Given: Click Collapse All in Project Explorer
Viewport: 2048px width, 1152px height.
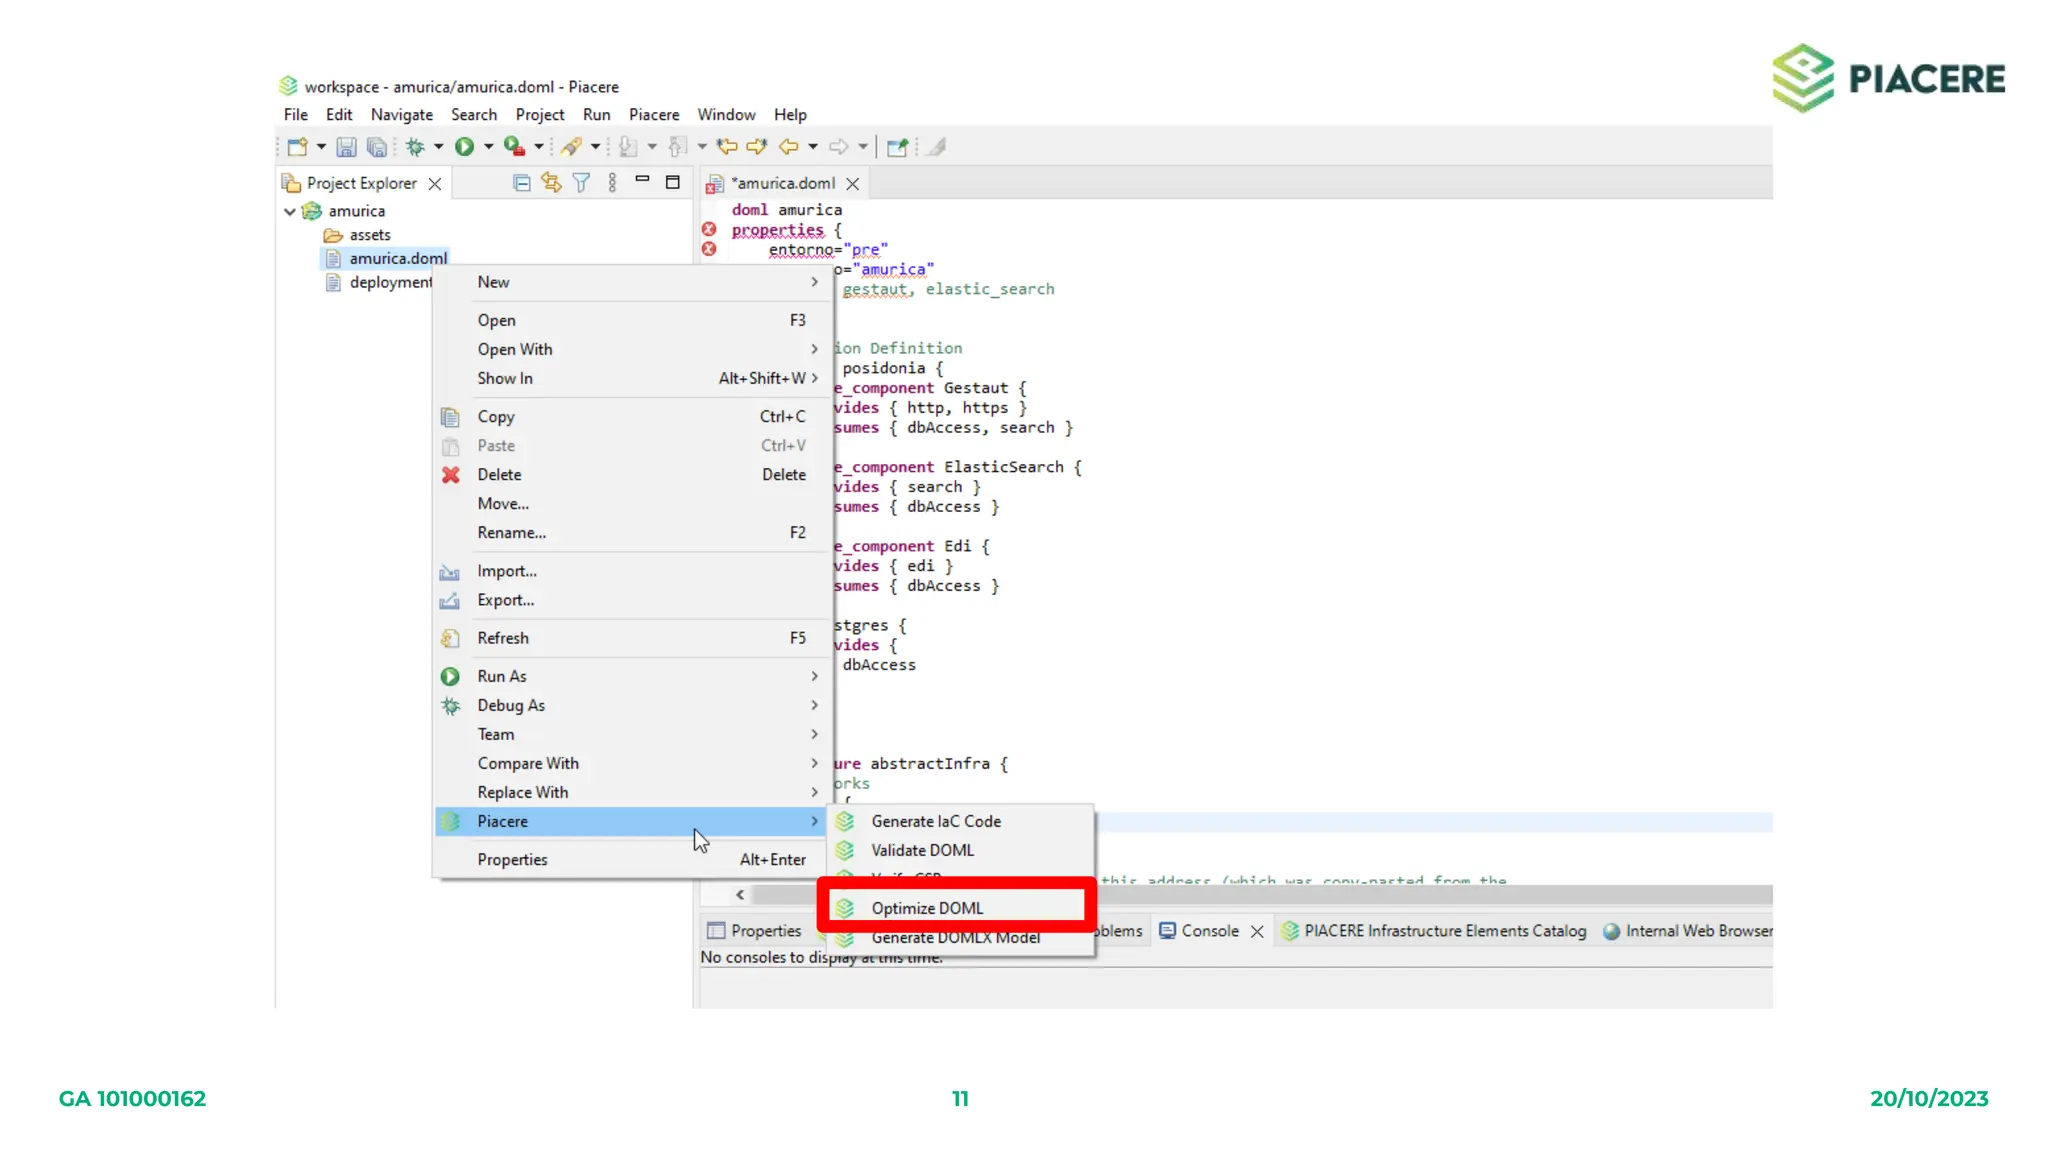Looking at the screenshot, I should 521,182.
